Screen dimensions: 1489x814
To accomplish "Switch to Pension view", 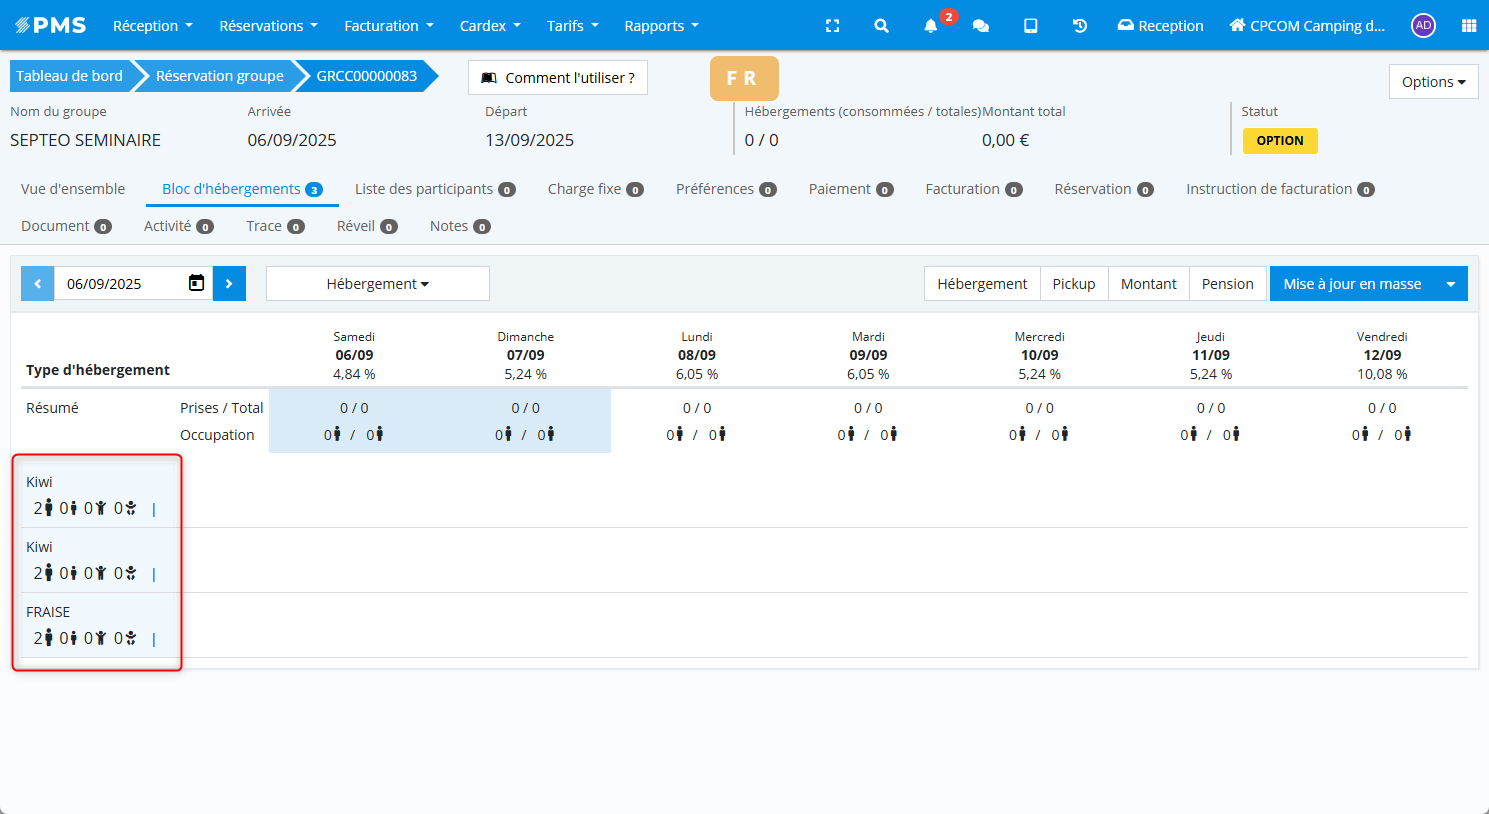I will point(1227,284).
